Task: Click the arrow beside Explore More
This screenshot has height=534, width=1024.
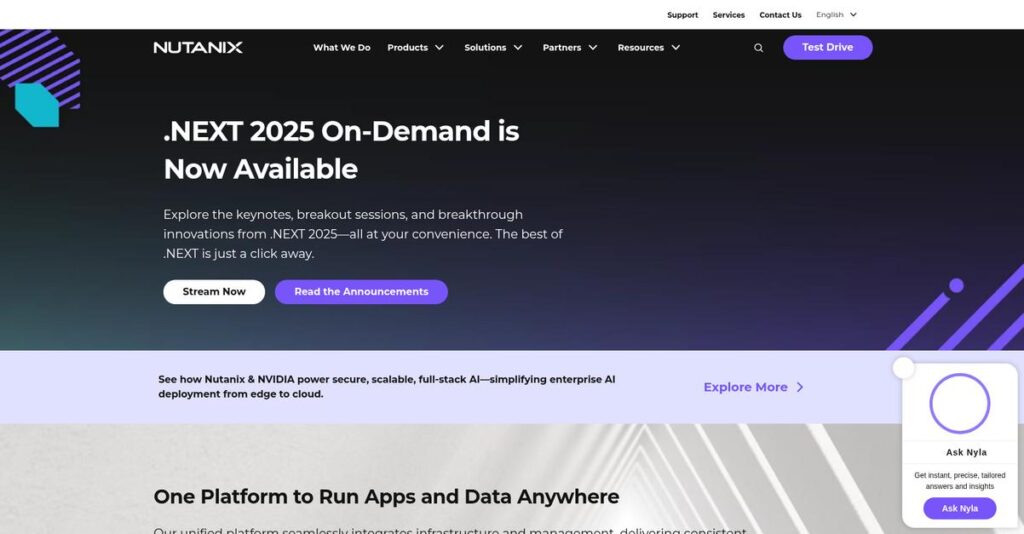Action: click(x=799, y=387)
